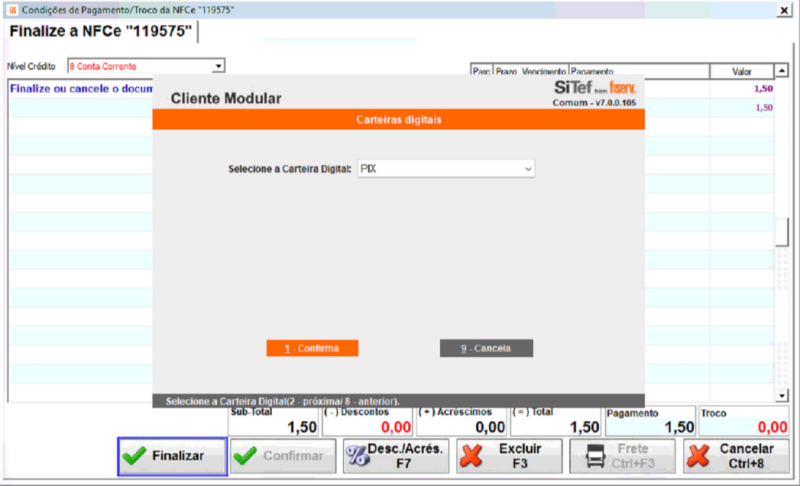Click the Sub-Total value 1,50
Screen dimensions: 800x486
tap(302, 427)
